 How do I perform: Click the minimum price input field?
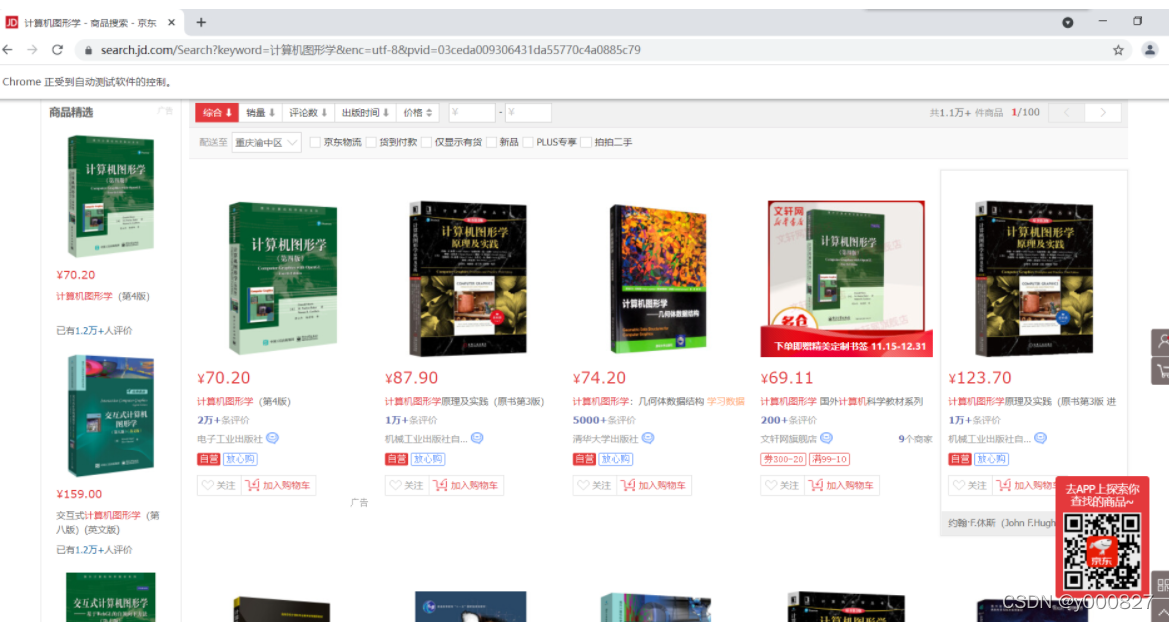coord(472,113)
